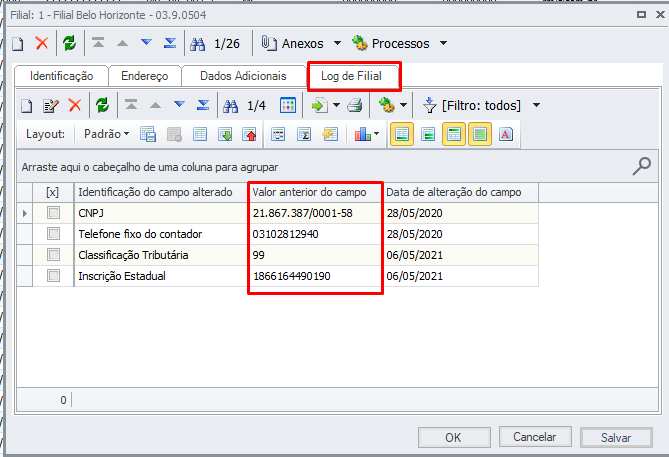The image size is (669, 457).
Task: Click the New record icon in top toolbar
Action: pyautogui.click(x=17, y=44)
